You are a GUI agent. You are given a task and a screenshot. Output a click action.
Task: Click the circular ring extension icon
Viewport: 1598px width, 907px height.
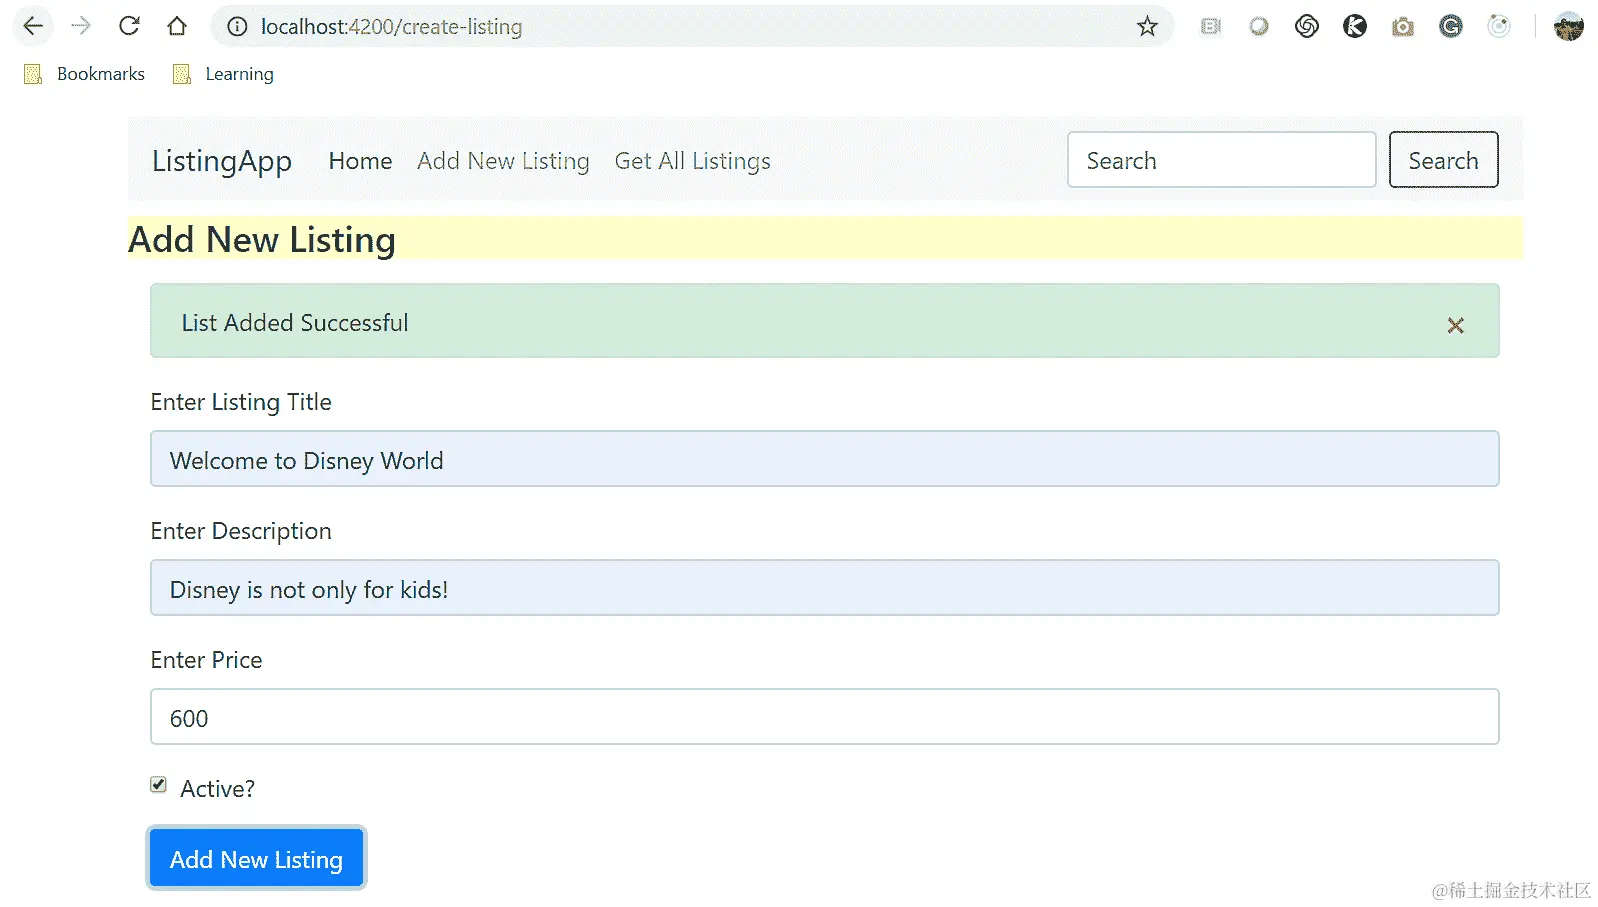pyautogui.click(x=1259, y=27)
